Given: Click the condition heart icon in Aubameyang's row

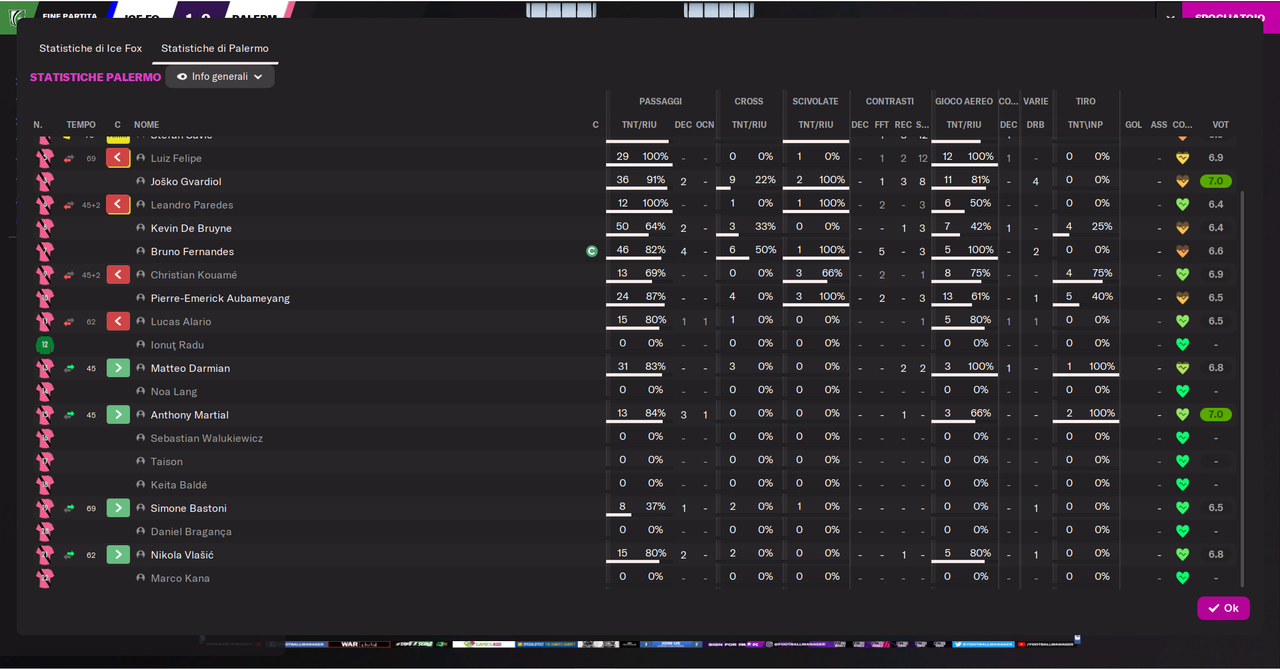Looking at the screenshot, I should (1182, 298).
